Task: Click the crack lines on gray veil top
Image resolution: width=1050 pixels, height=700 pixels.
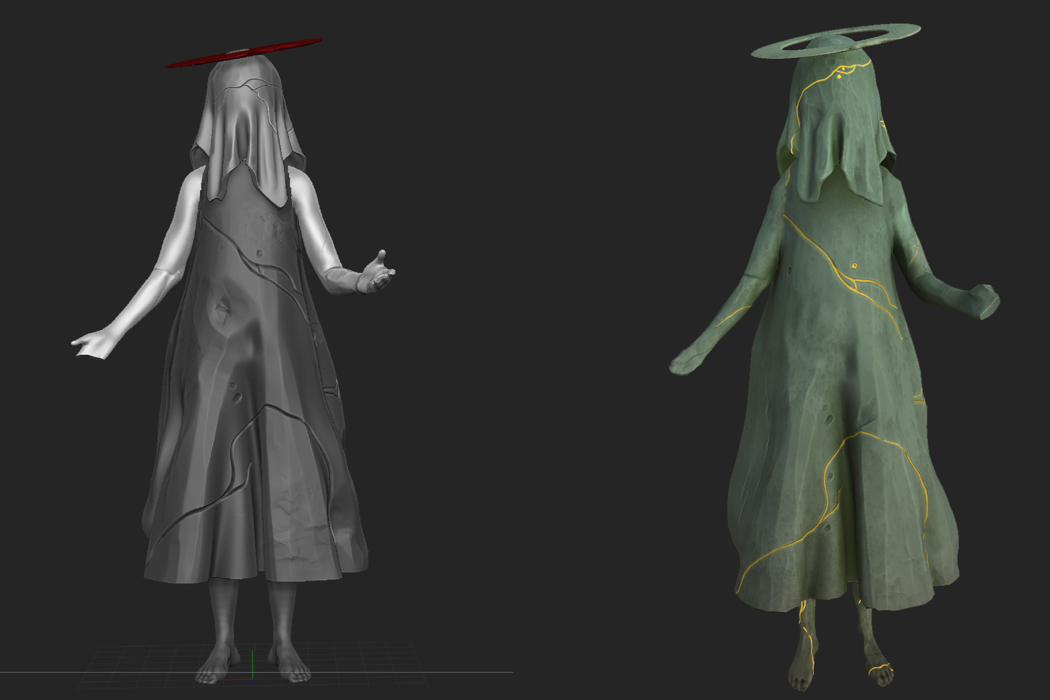Action: coord(250,95)
